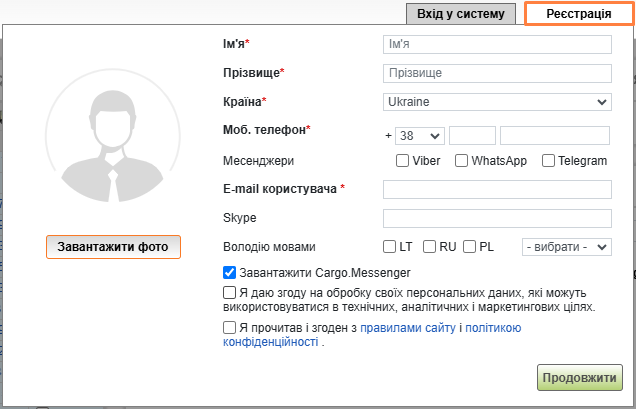Open the правилами сайту link

[x=408, y=328]
